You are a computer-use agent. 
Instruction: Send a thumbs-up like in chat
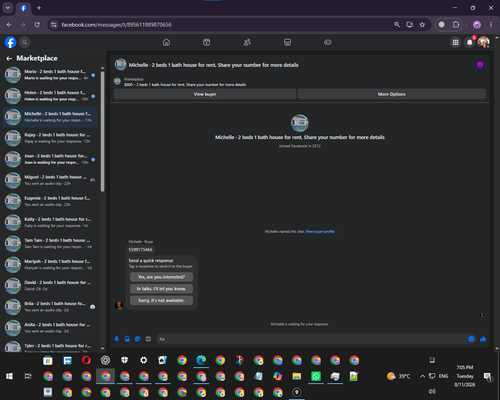483,339
